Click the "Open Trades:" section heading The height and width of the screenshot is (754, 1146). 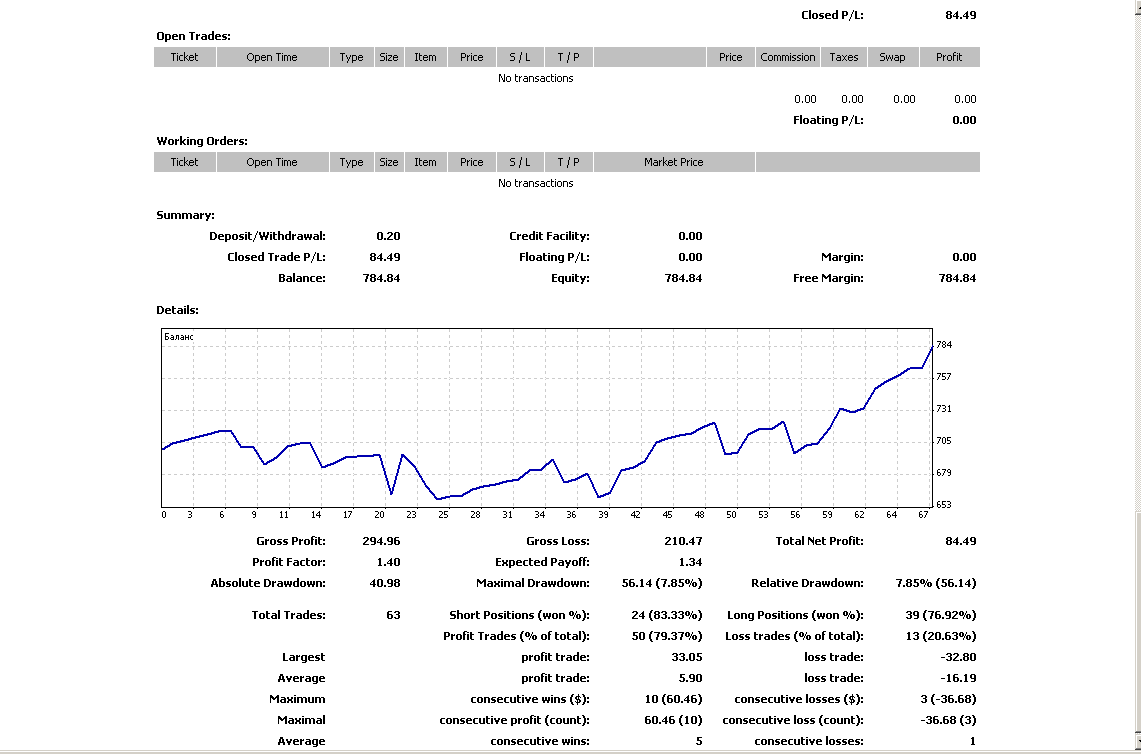coord(194,36)
